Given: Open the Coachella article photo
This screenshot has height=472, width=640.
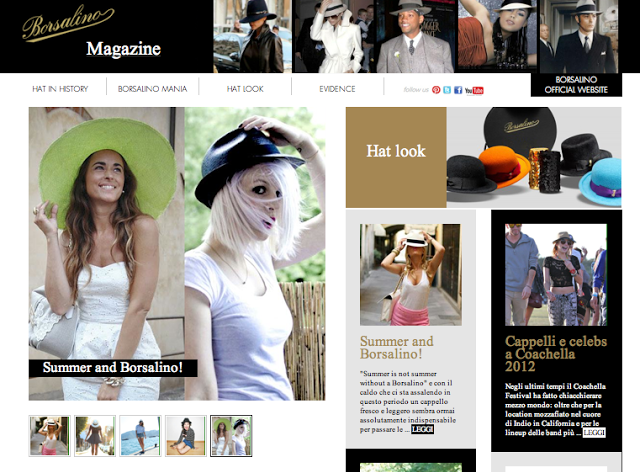Looking at the screenshot, I should pyautogui.click(x=556, y=274).
